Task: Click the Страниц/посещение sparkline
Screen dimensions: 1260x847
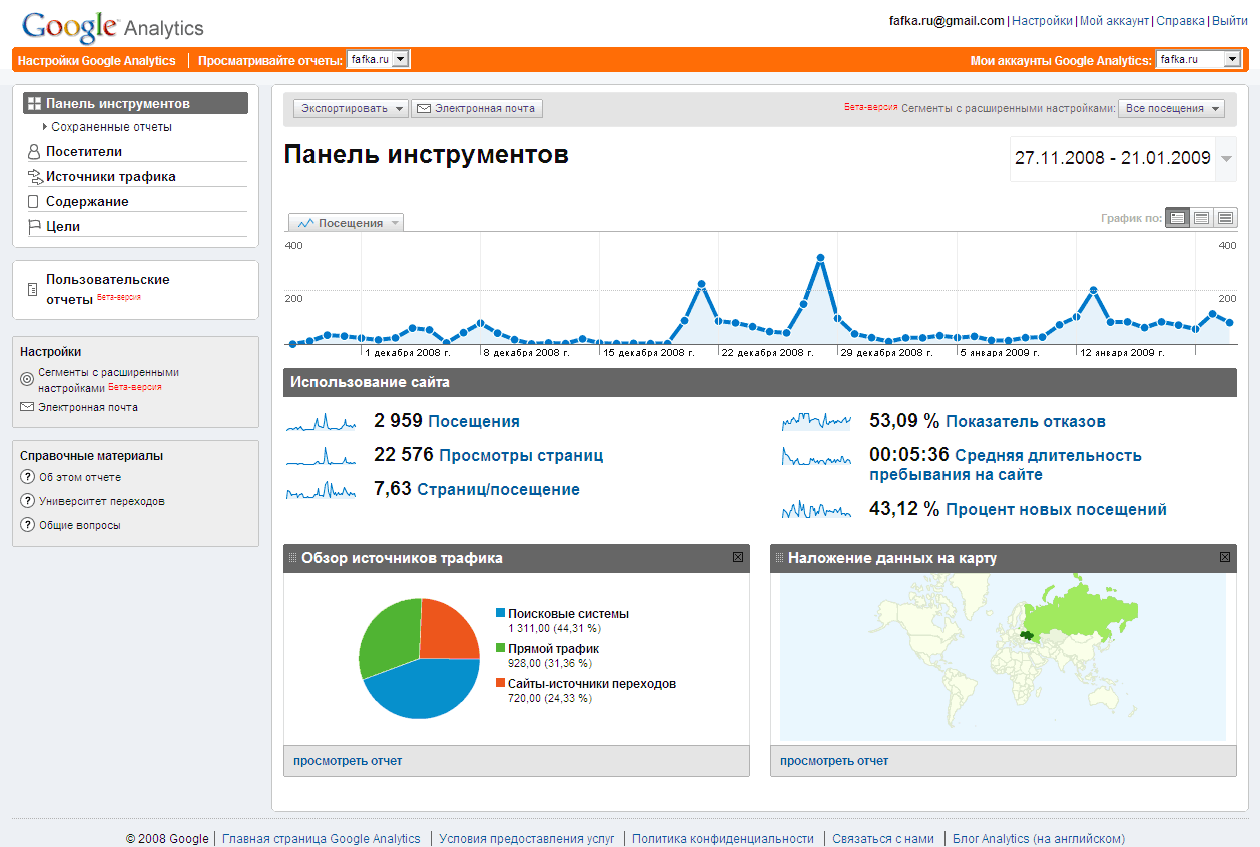Action: [x=321, y=491]
